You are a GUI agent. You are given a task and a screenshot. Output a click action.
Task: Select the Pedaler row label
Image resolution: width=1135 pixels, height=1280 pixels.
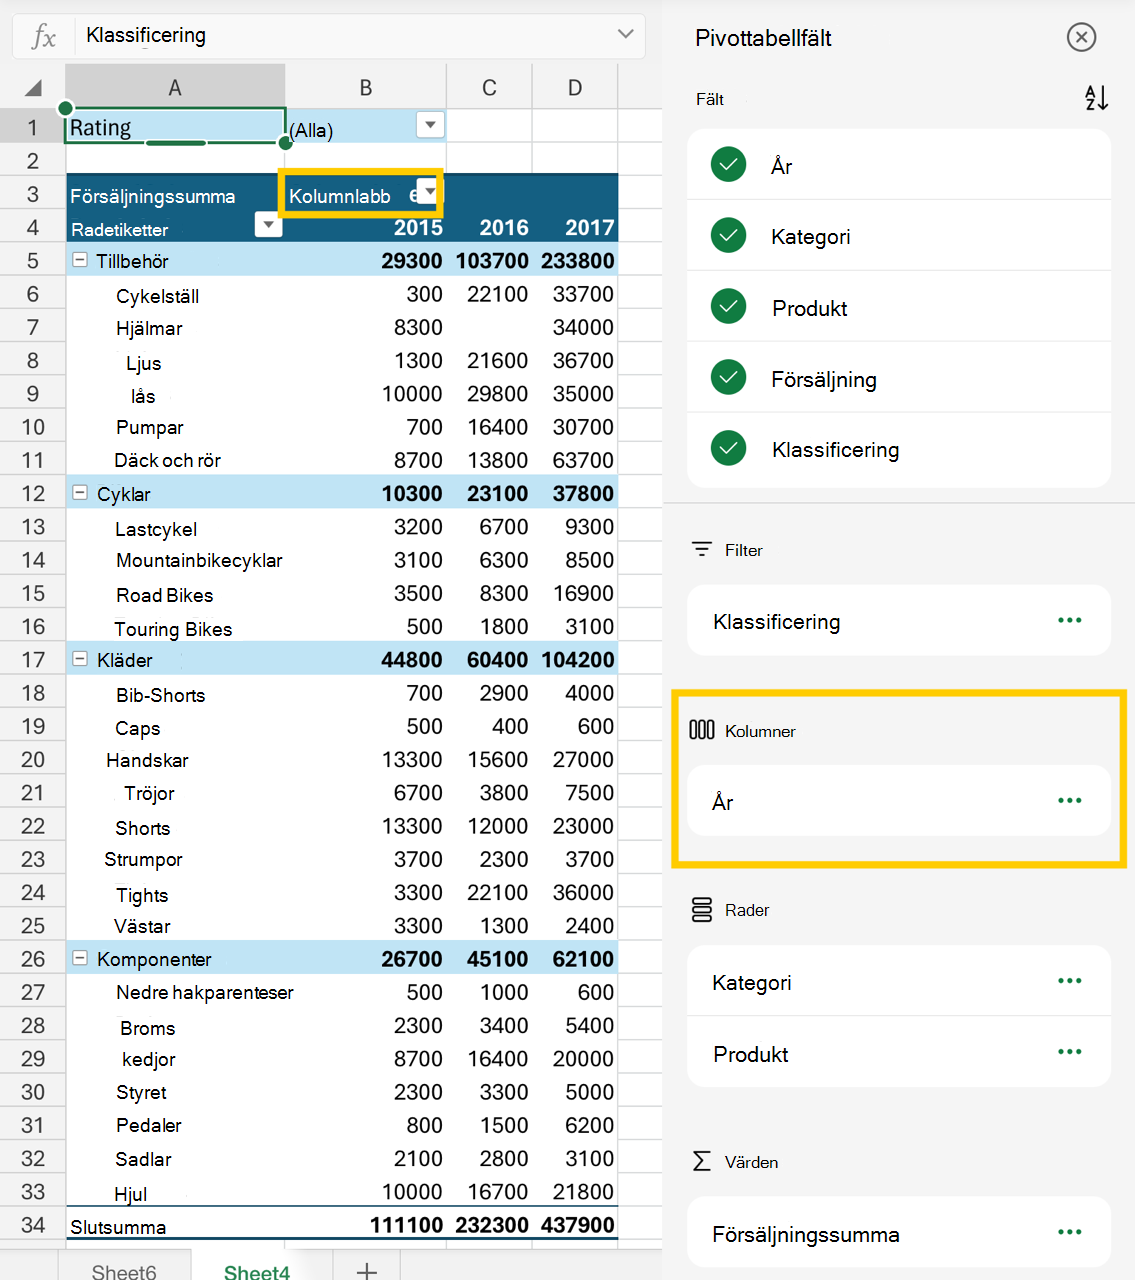149,1125
